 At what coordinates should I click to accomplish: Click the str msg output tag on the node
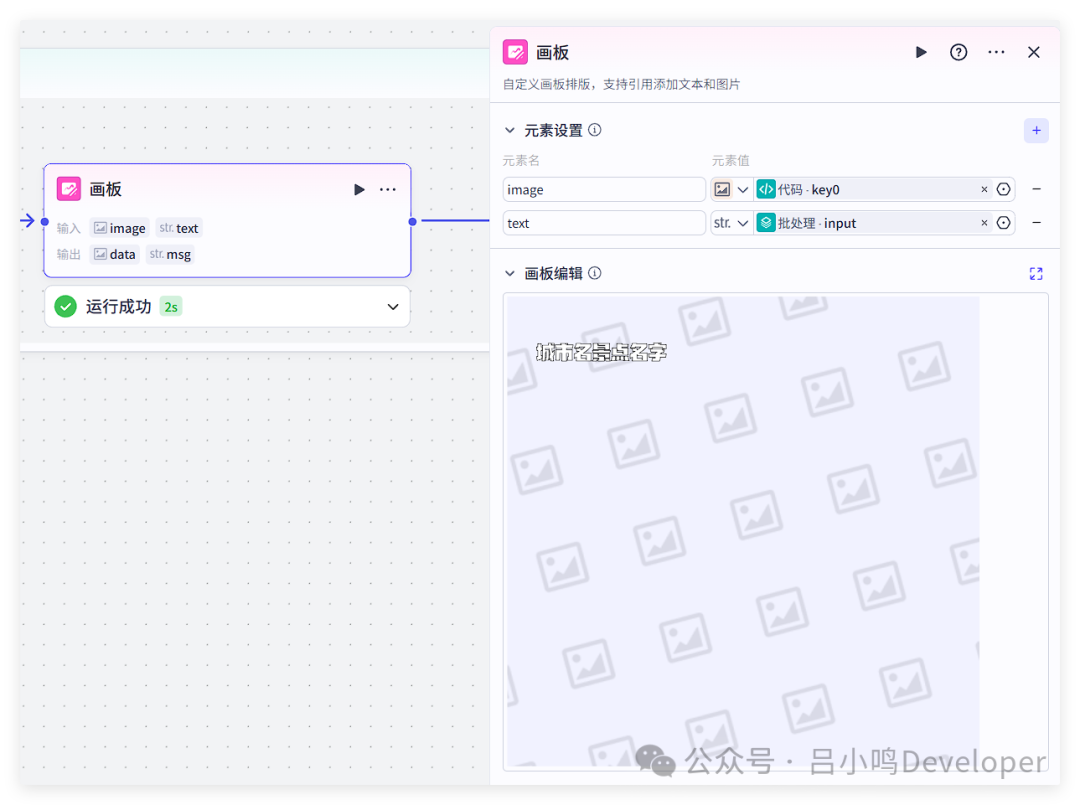[x=170, y=254]
